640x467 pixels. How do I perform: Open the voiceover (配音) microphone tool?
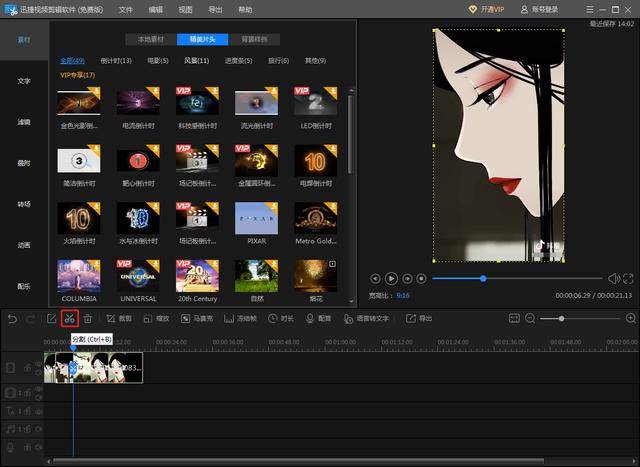(318, 318)
